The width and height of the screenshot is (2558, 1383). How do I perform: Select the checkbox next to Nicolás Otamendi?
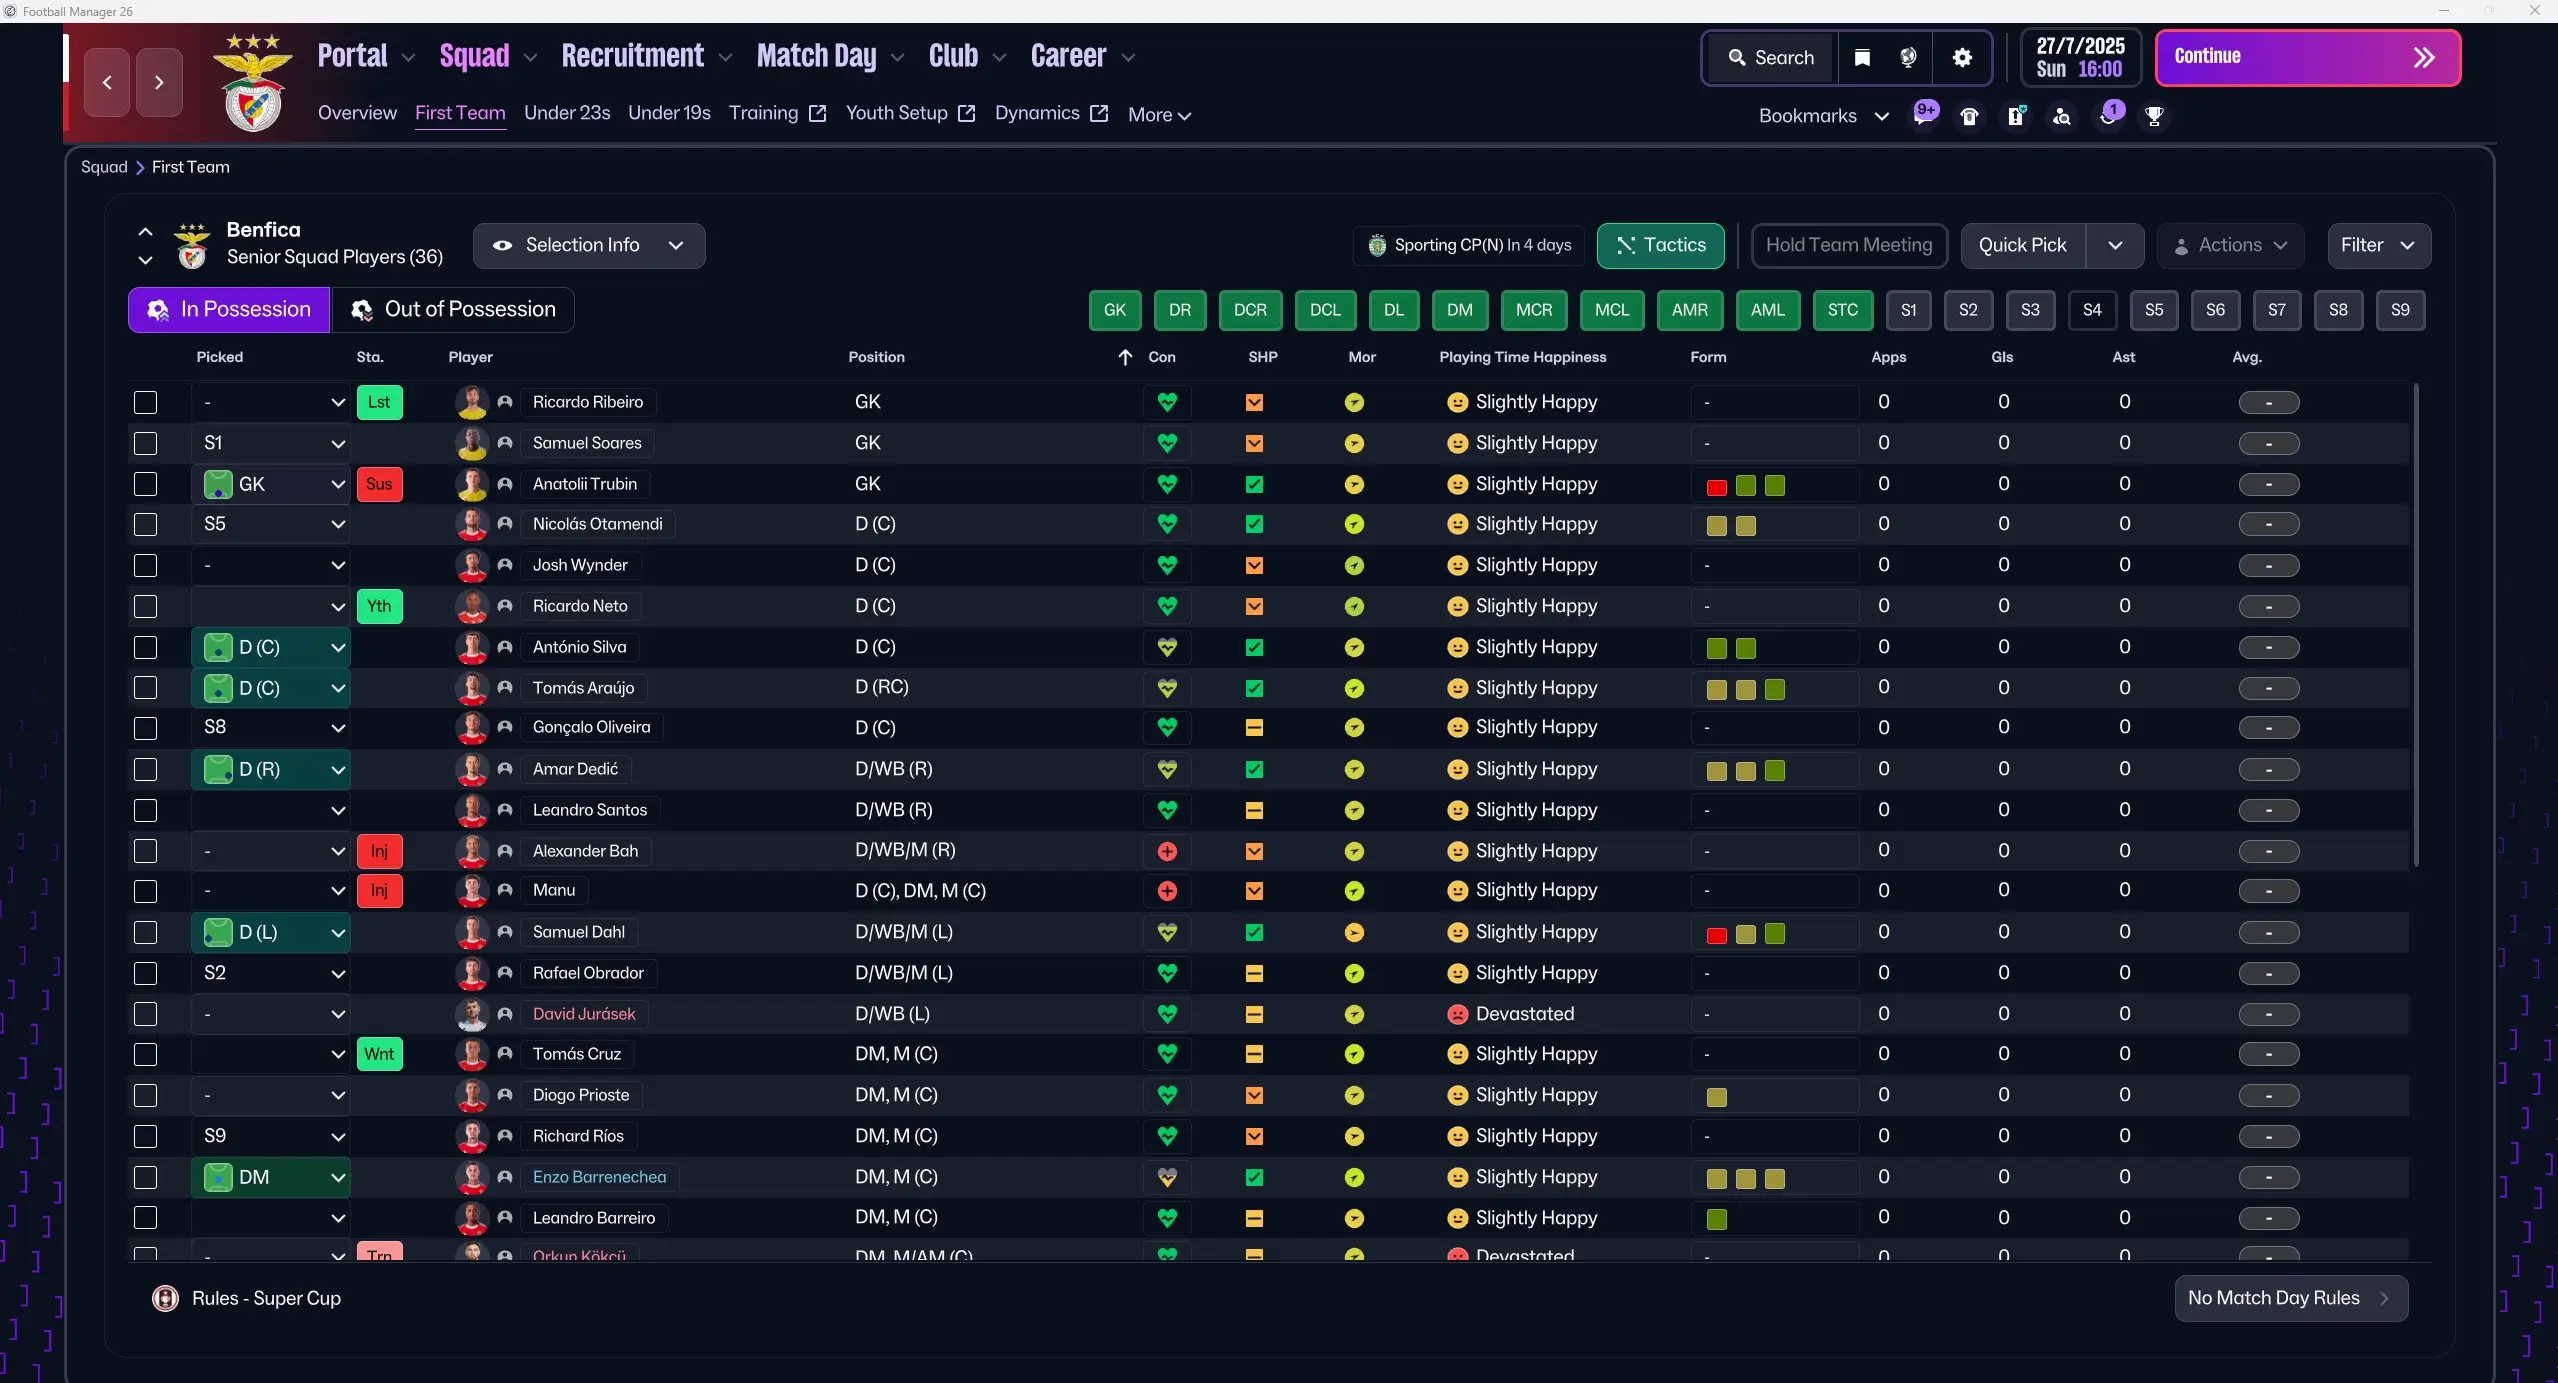146,525
